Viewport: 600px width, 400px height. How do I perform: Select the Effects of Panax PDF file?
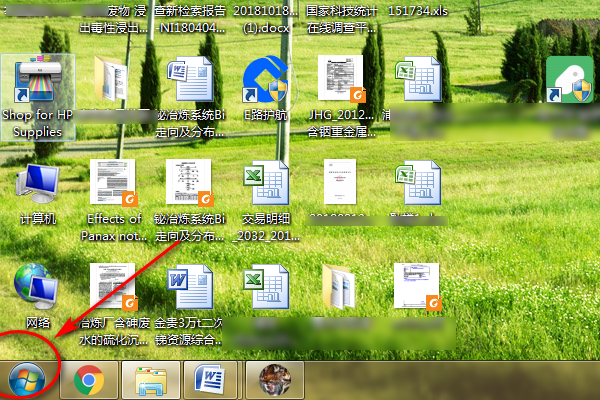pos(113,185)
